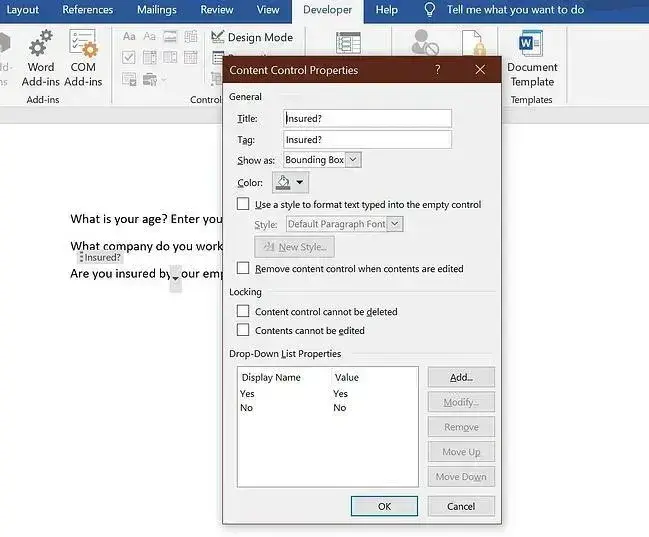The image size is (649, 537).
Task: Enable 'Use a style to format text' checkbox
Action: (x=243, y=204)
